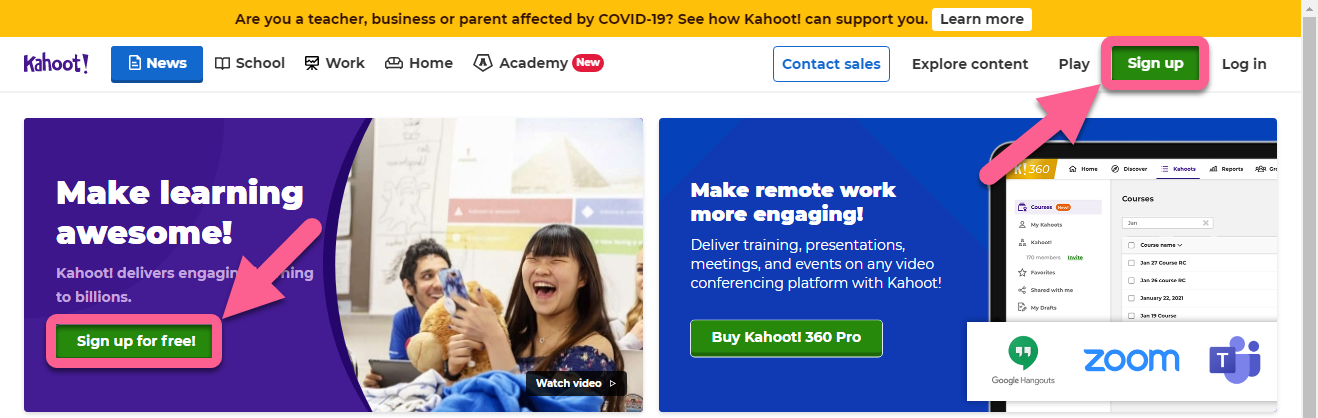1318x418 pixels.
Task: Clear the Jan search field with X
Action: pos(1206,222)
